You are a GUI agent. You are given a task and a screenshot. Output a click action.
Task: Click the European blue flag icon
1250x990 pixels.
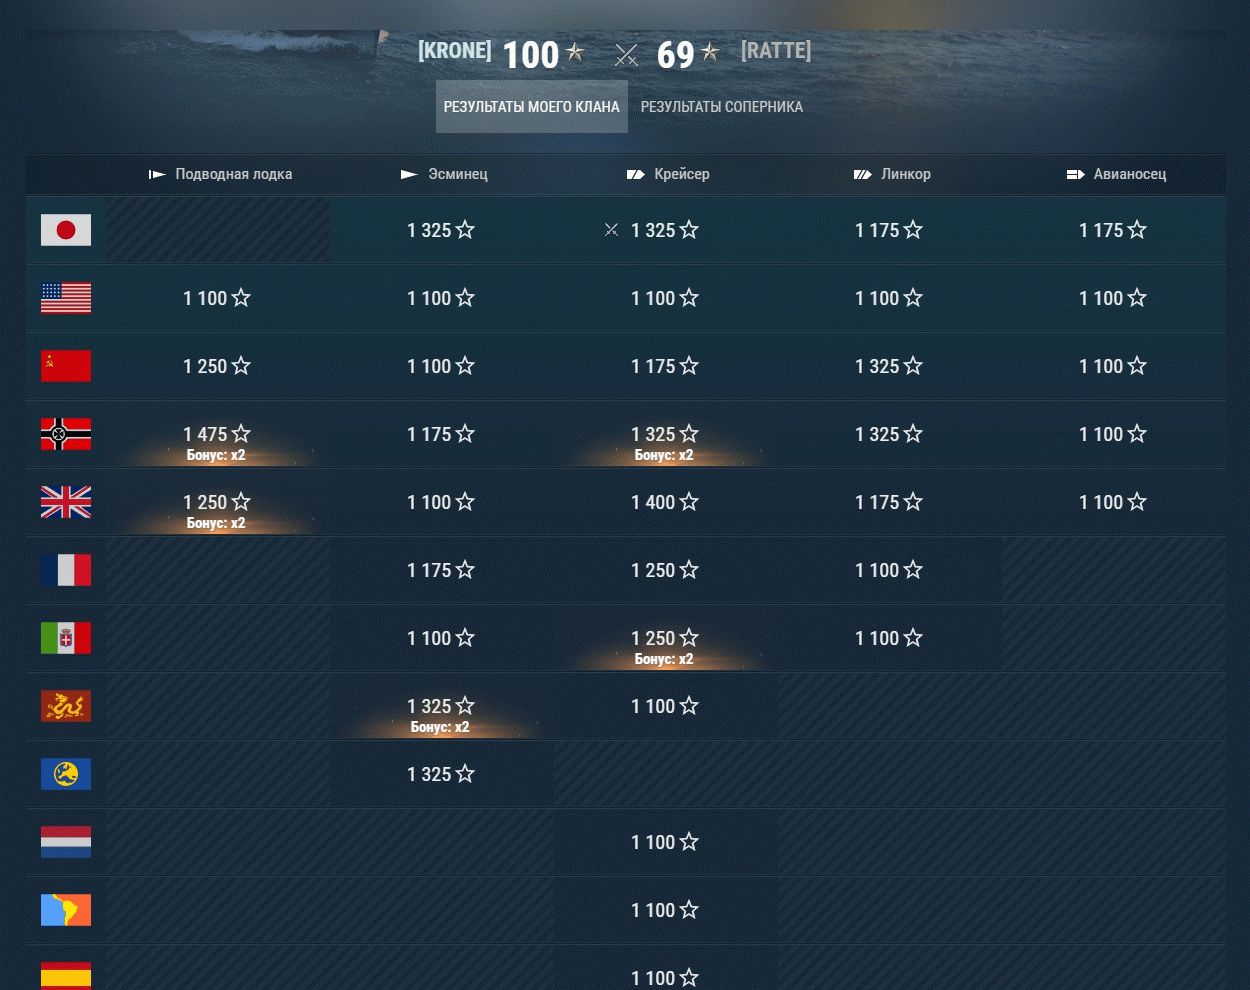pos(66,774)
